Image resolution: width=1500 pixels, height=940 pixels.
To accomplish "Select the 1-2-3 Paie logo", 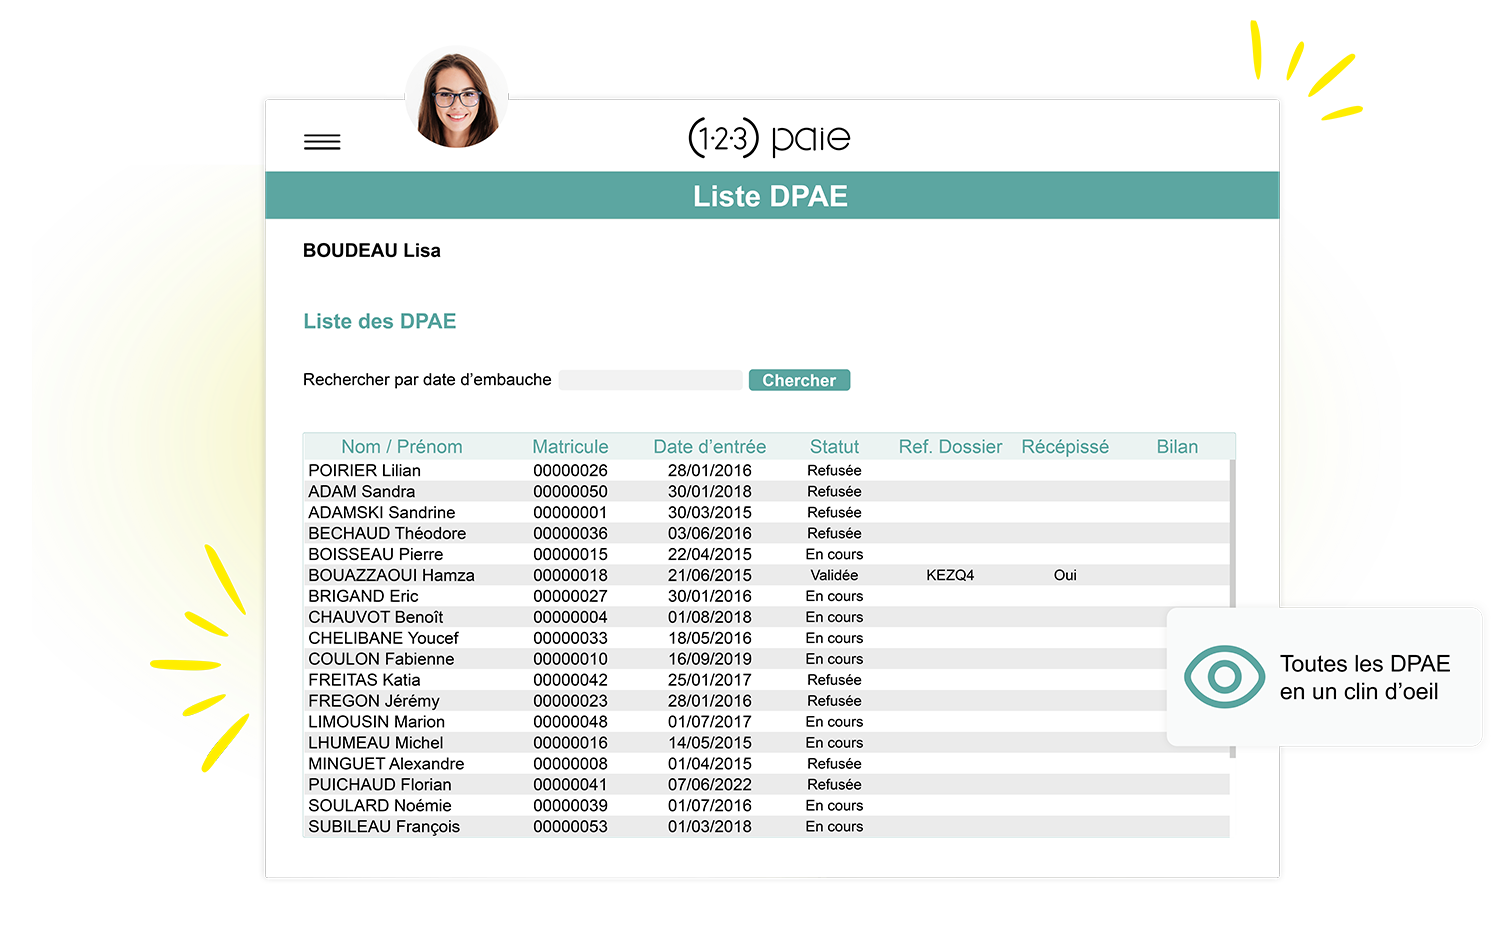I will coord(768,137).
